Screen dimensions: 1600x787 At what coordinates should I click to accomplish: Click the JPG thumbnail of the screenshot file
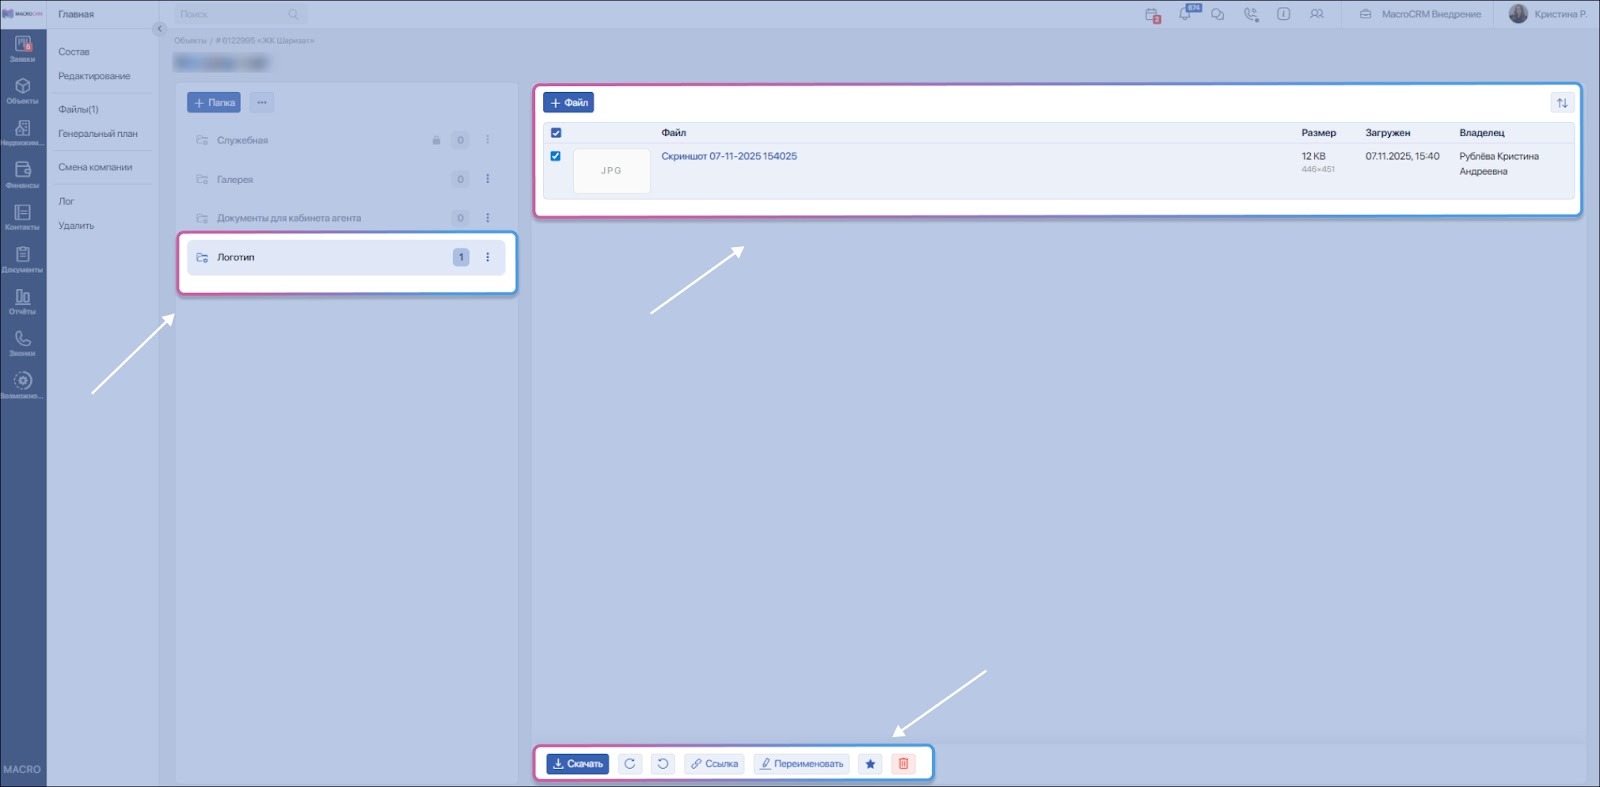point(611,171)
